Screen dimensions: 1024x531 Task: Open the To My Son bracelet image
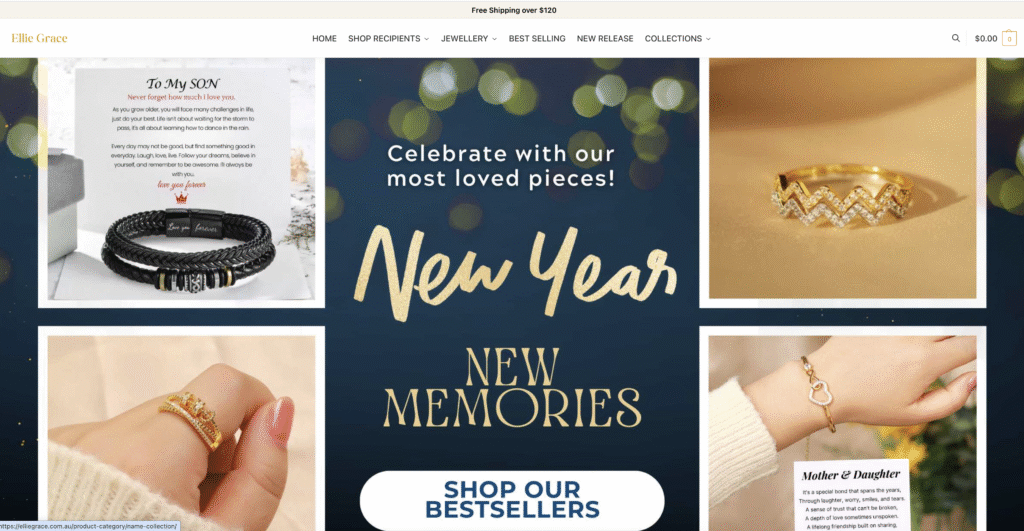(x=182, y=184)
